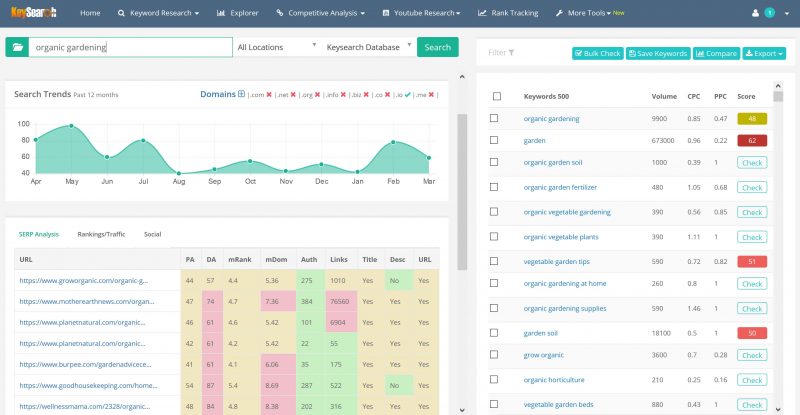Image resolution: width=800 pixels, height=415 pixels.
Task: Click the red score 50 badge
Action: (x=752, y=333)
